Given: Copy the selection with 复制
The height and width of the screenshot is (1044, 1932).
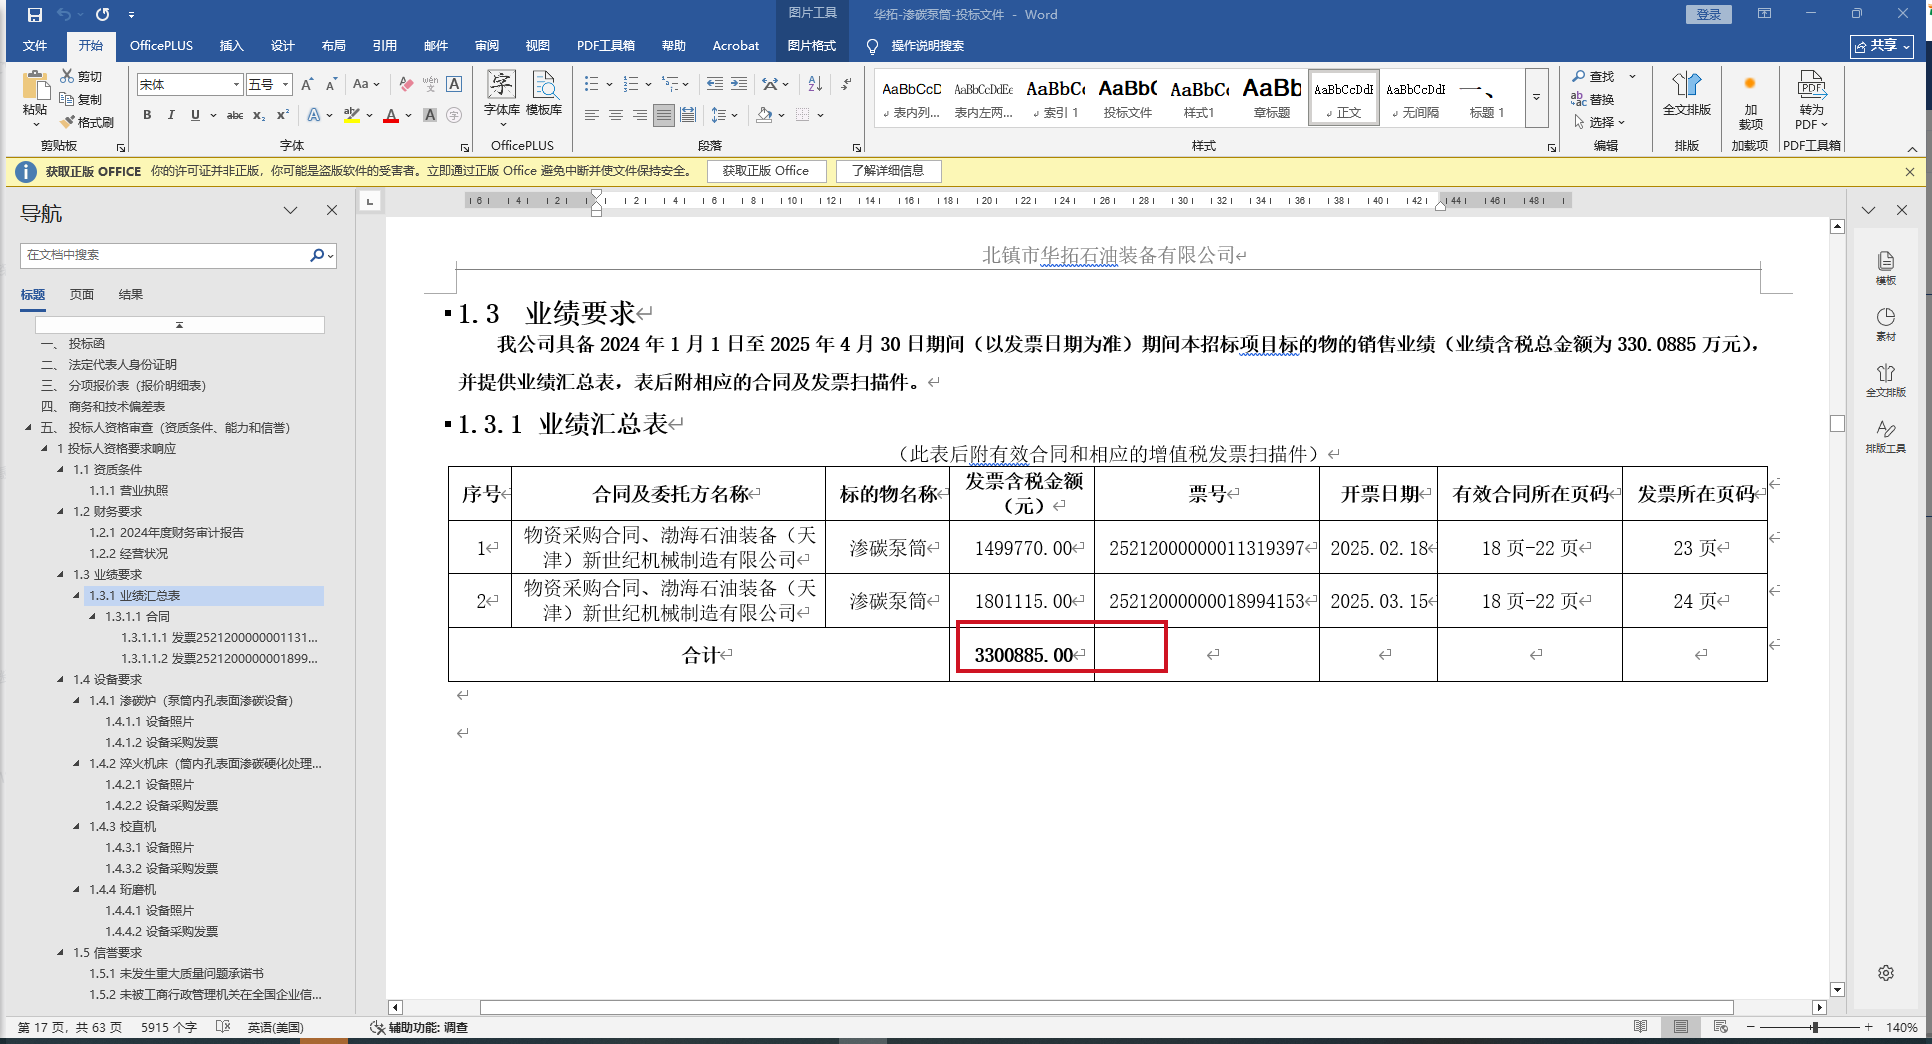Looking at the screenshot, I should click(81, 99).
